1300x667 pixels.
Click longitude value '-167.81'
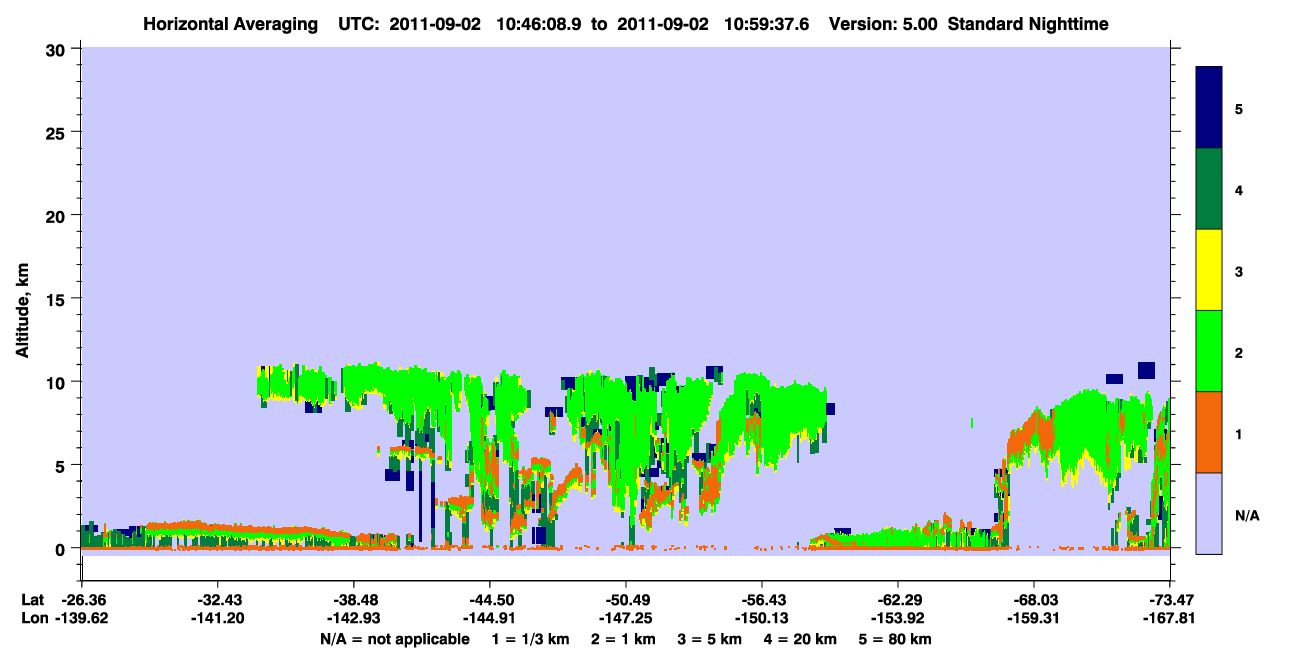(x=1169, y=618)
